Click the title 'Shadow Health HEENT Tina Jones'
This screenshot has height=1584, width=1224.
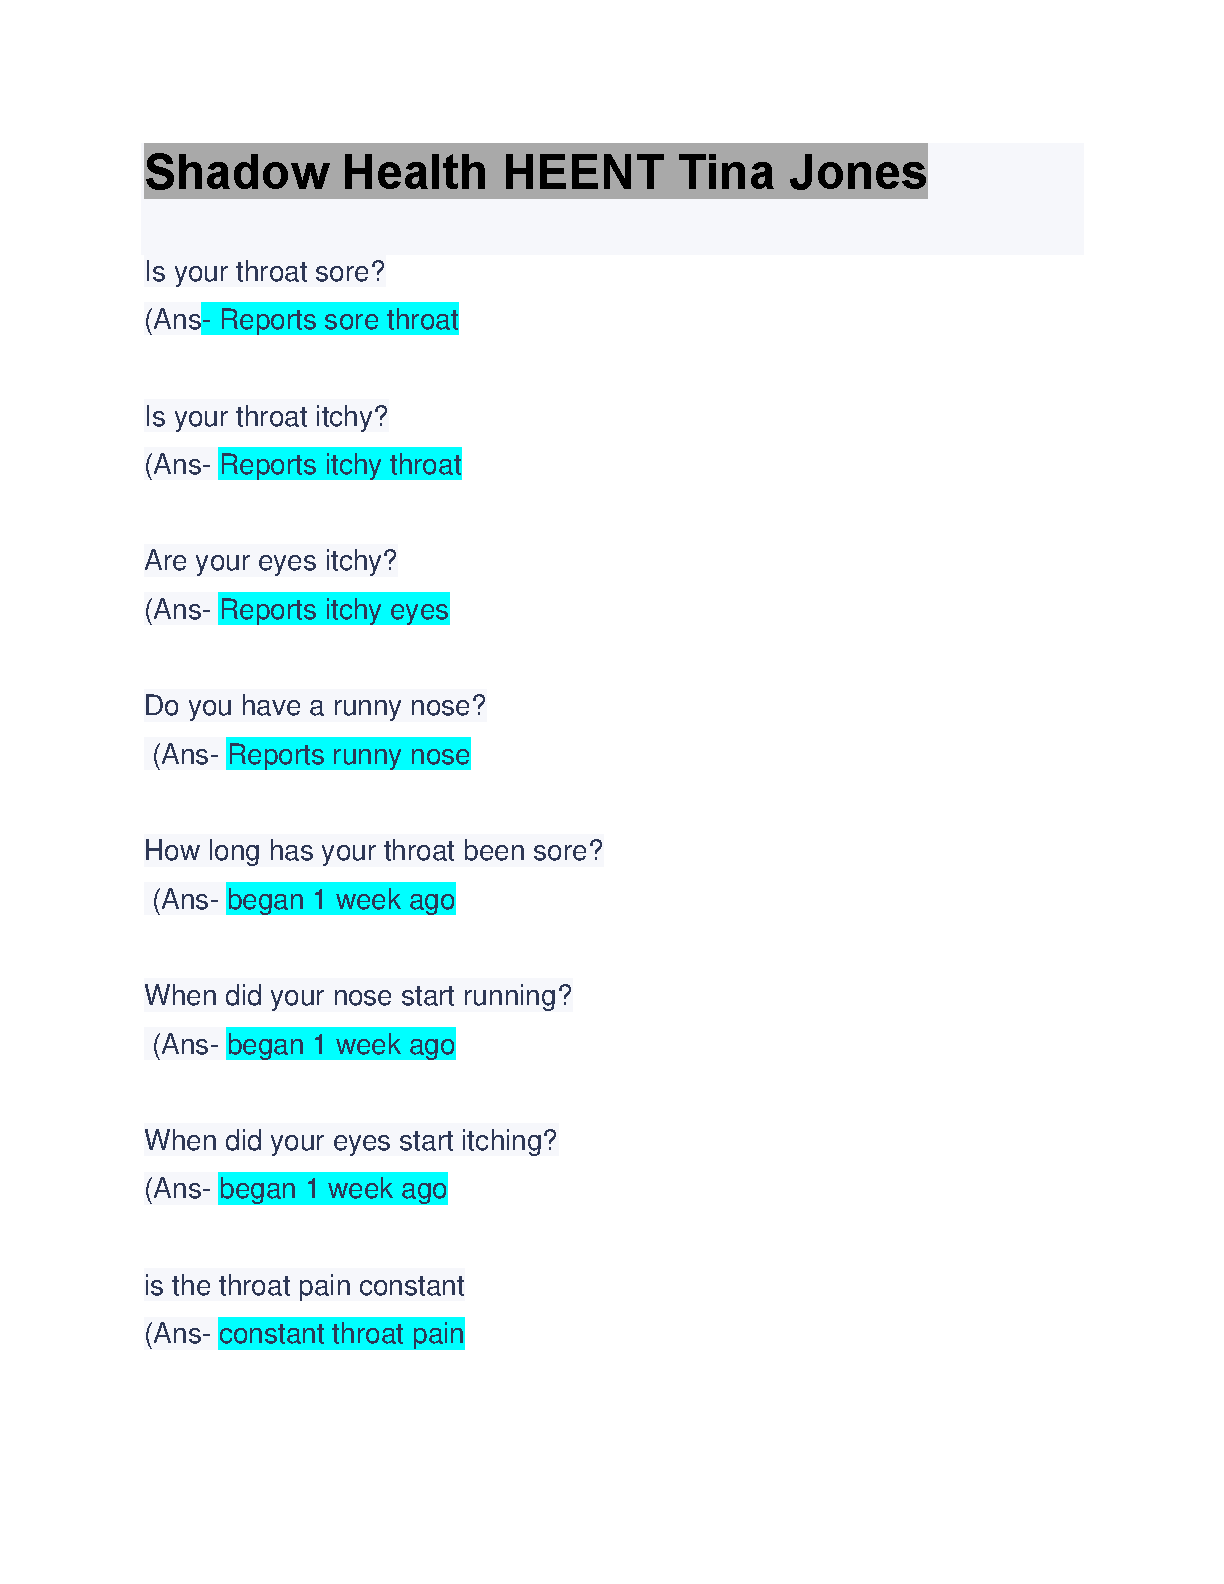pos(535,172)
